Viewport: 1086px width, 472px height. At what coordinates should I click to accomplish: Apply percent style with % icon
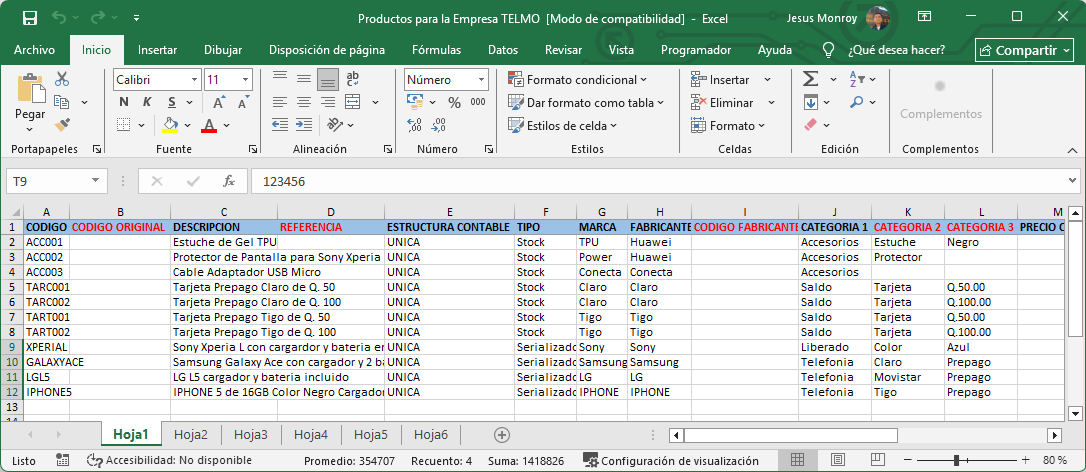coord(454,103)
